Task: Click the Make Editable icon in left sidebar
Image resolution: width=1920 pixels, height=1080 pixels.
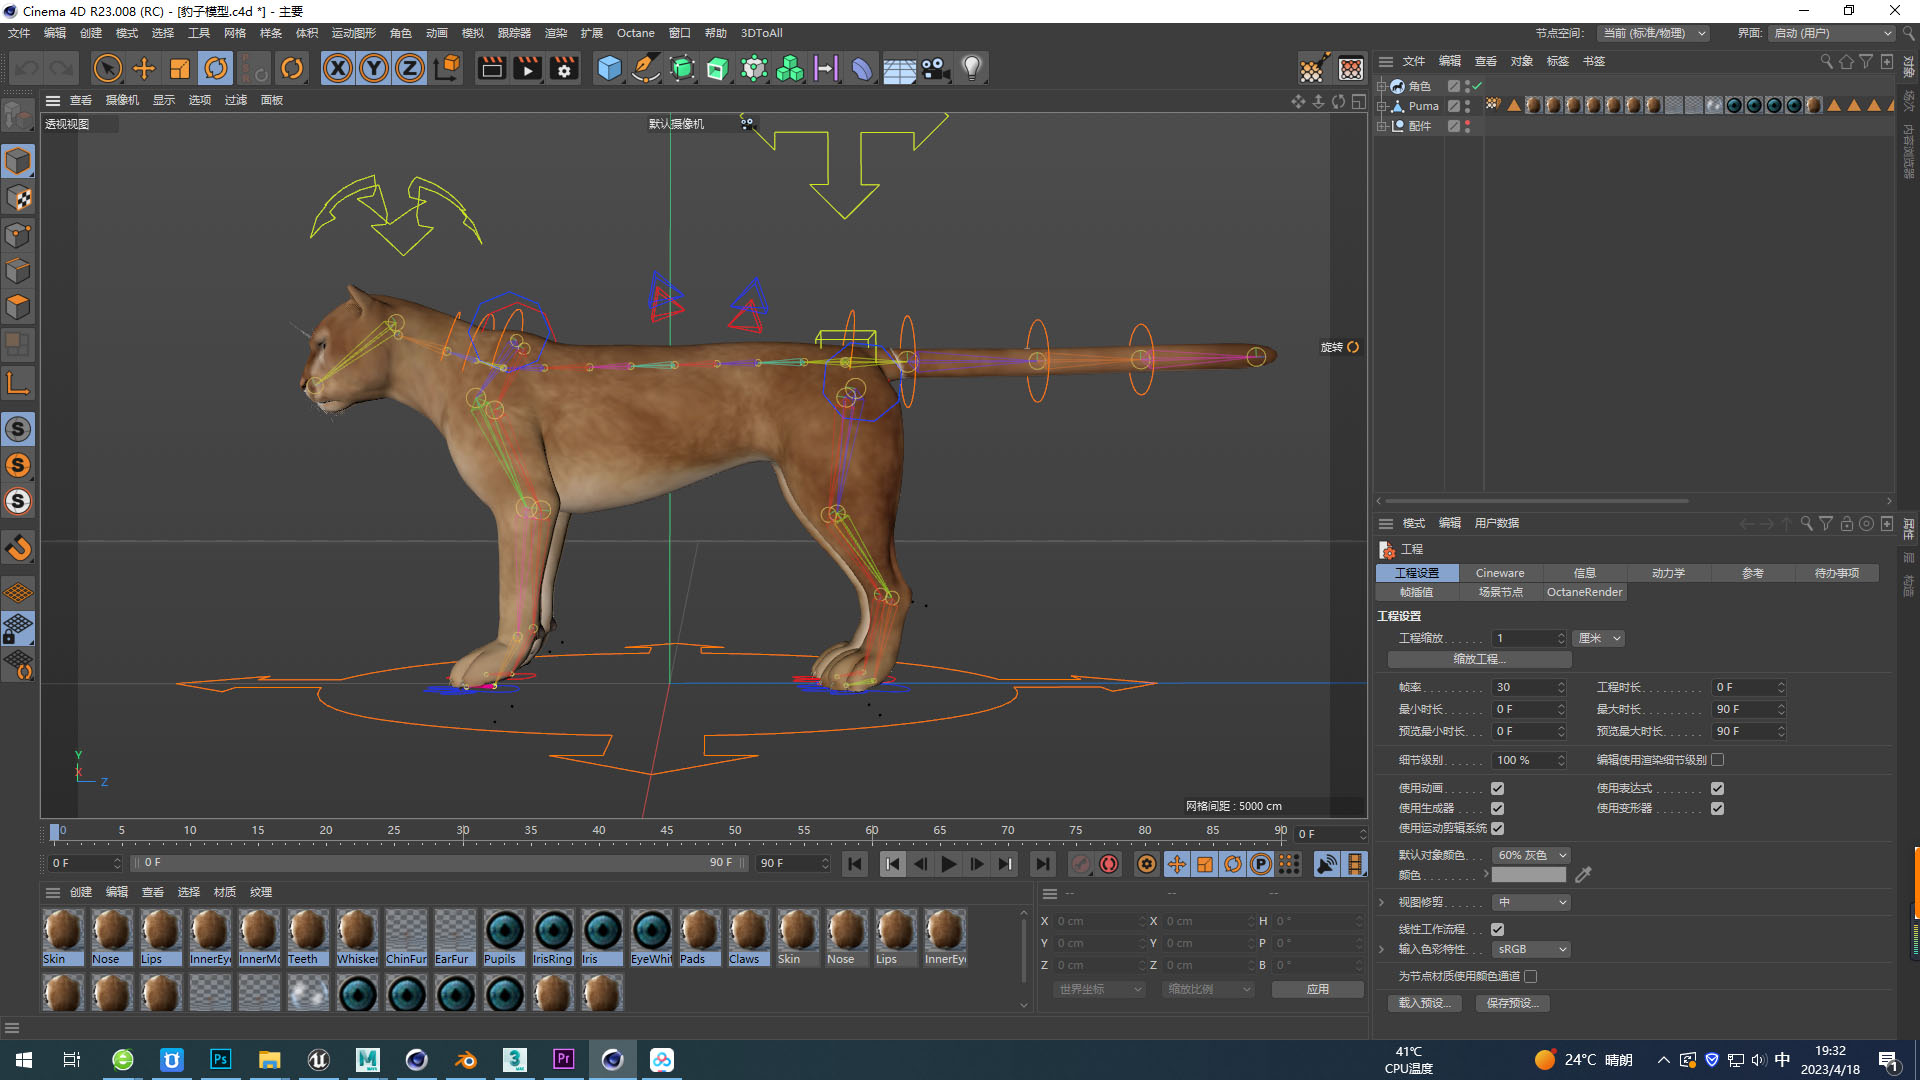Action: click(x=18, y=117)
